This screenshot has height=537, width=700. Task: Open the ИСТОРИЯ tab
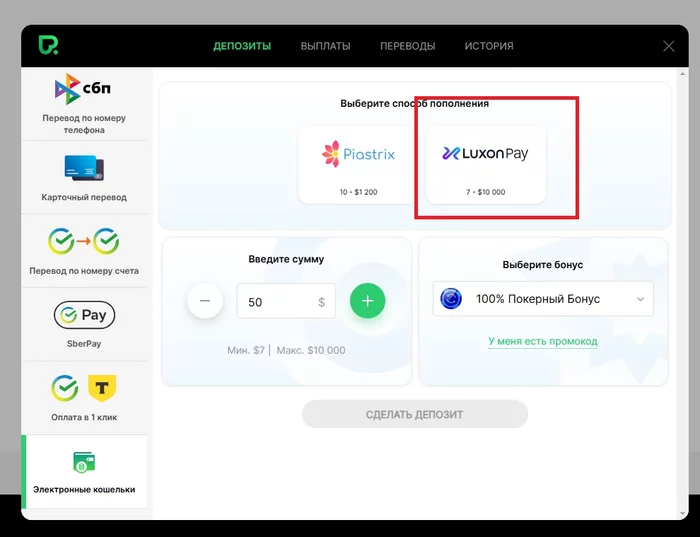(489, 46)
